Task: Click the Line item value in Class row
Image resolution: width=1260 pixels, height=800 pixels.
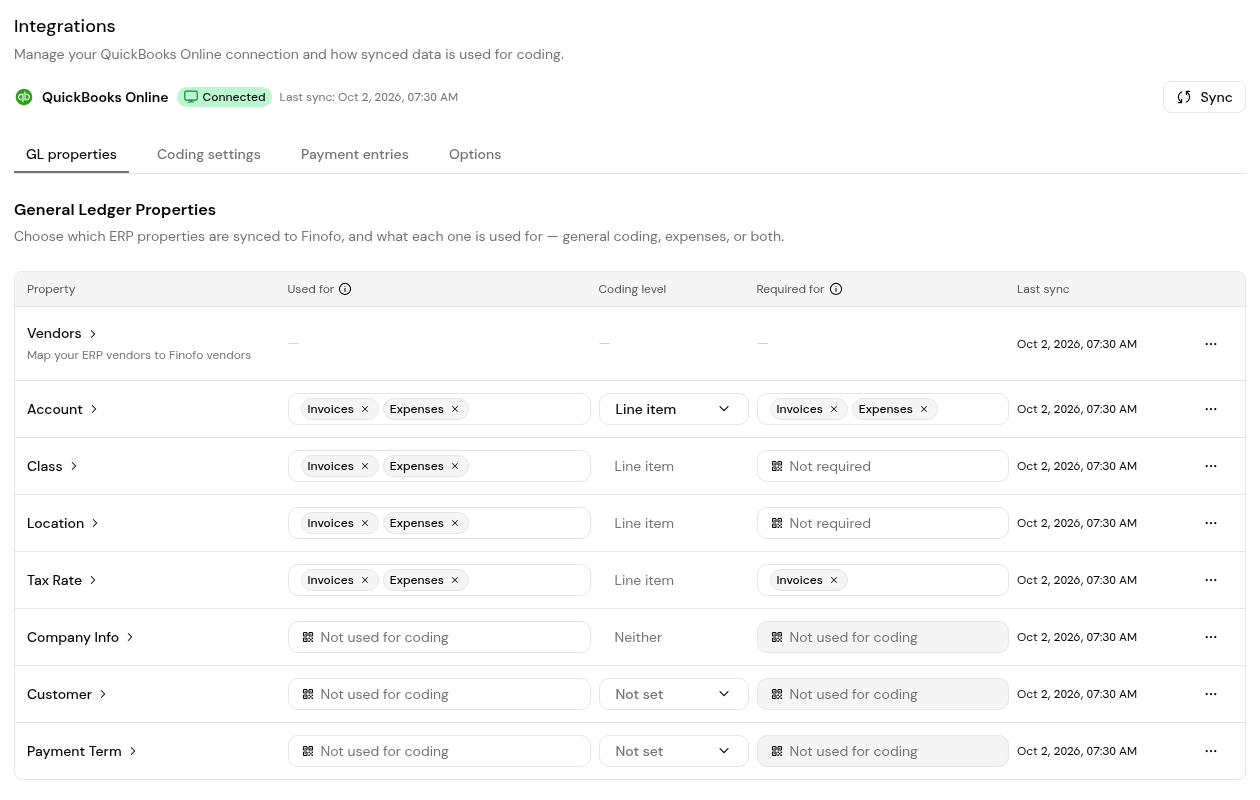Action: click(x=644, y=466)
